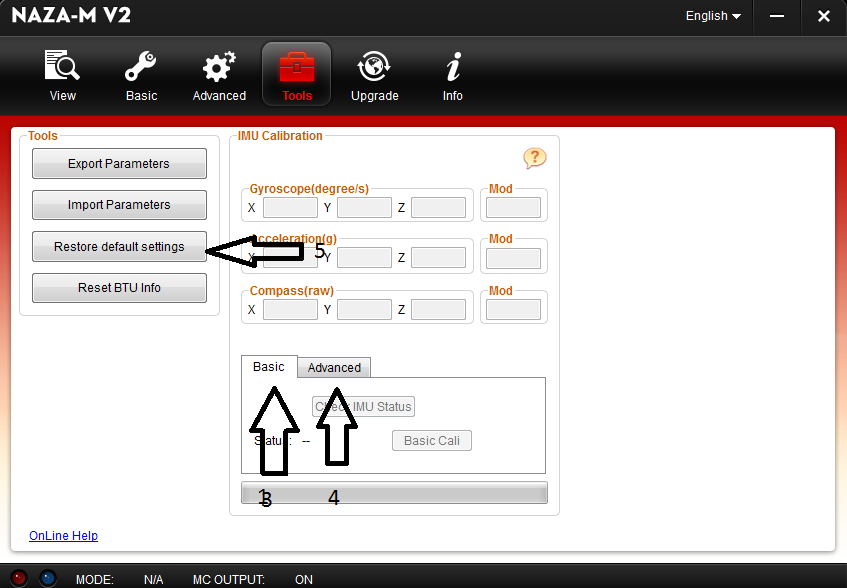847x588 pixels.
Task: Open the English language dropdown
Action: 713,16
